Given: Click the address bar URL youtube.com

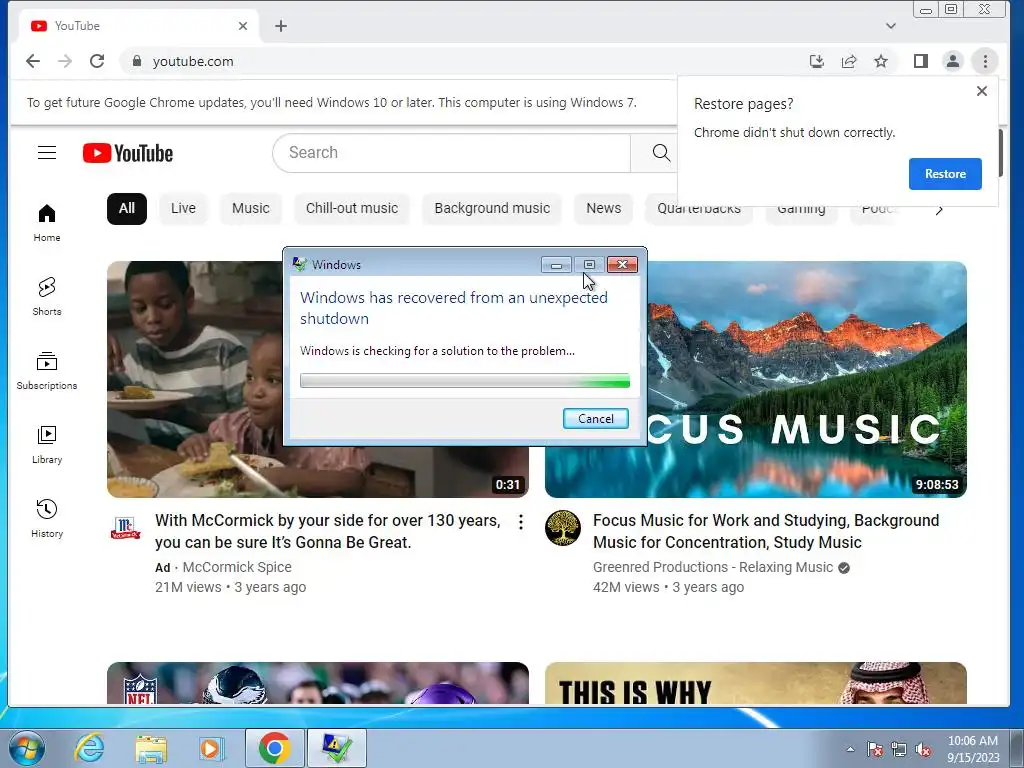Looking at the screenshot, I should point(193,61).
